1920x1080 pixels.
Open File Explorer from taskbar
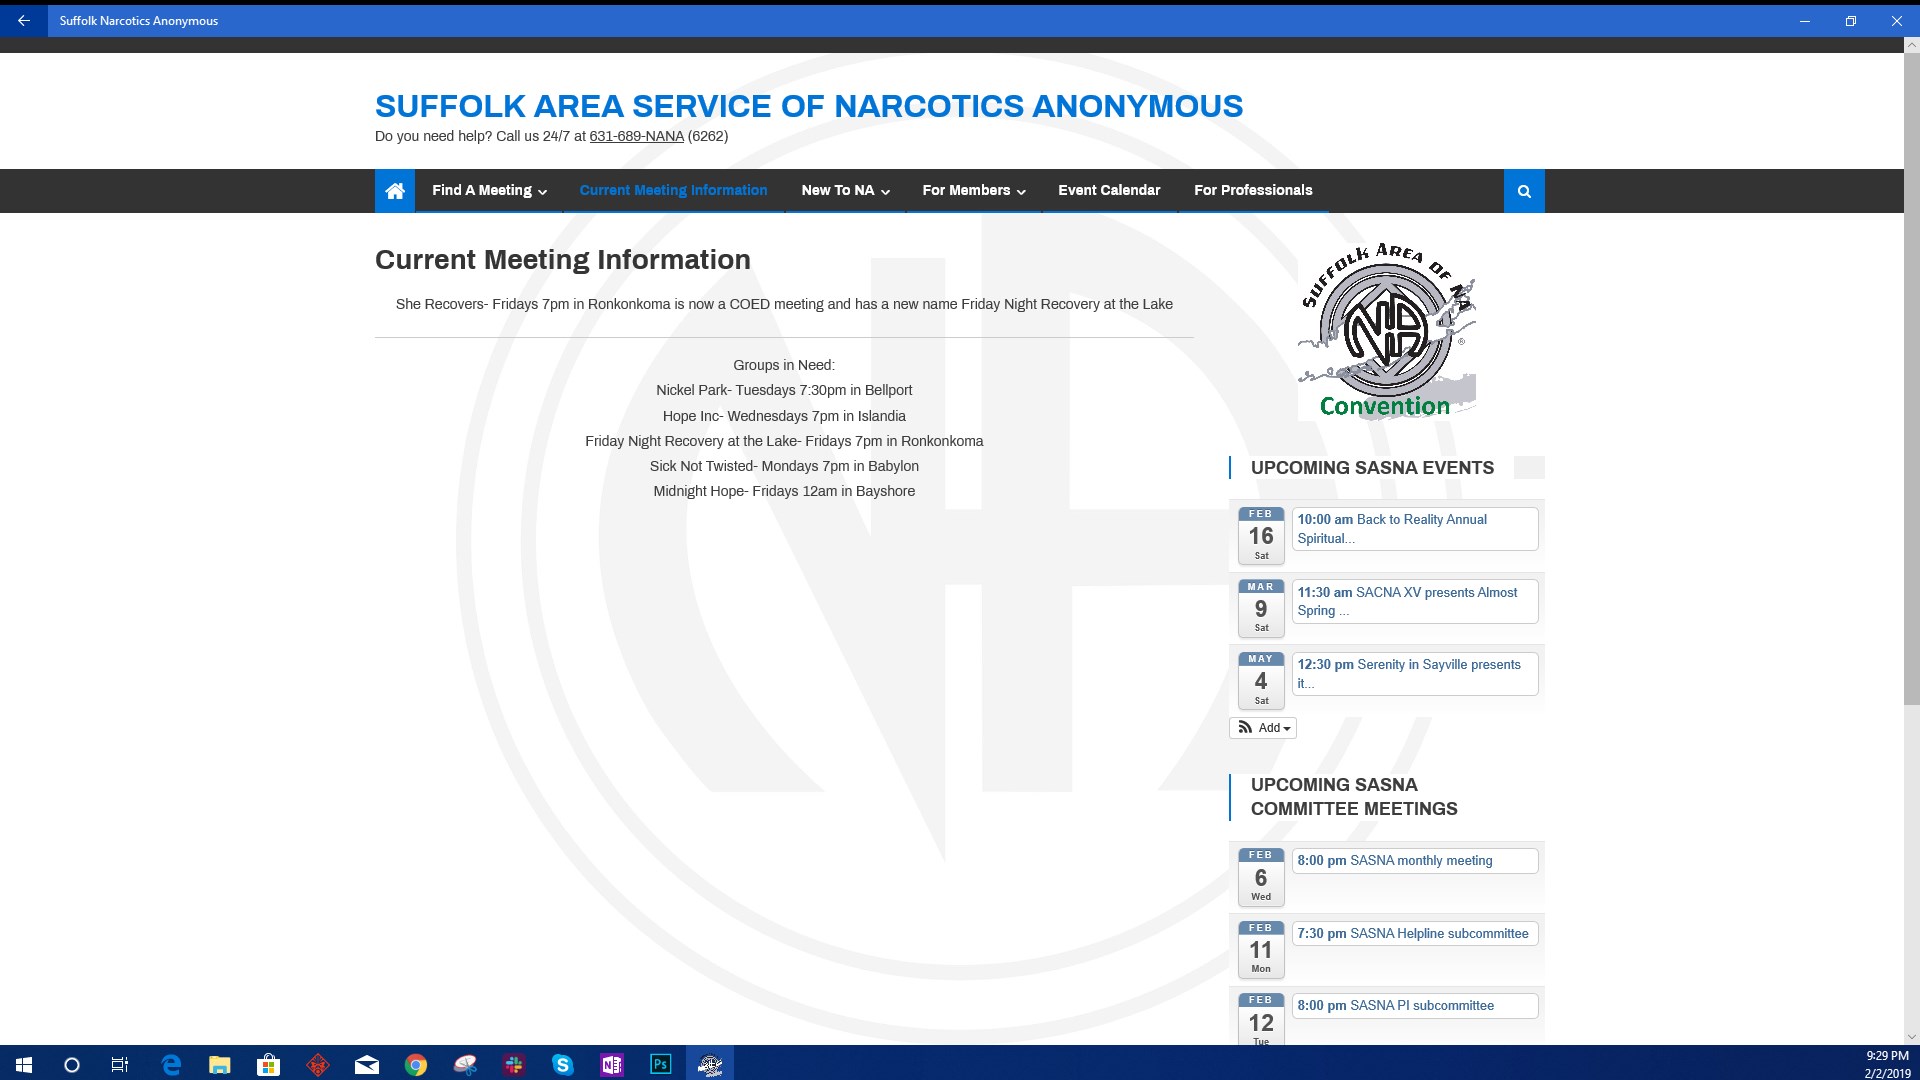pyautogui.click(x=220, y=1065)
